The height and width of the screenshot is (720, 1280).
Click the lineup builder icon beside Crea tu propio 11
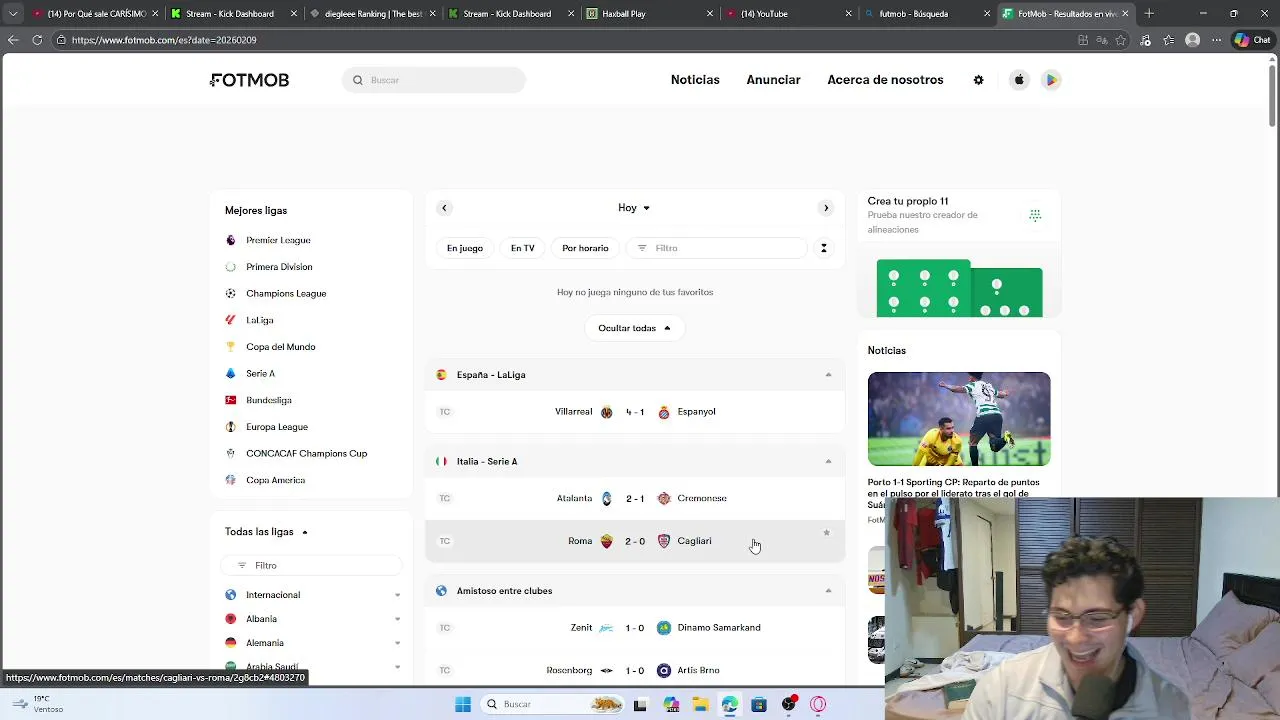(1035, 215)
